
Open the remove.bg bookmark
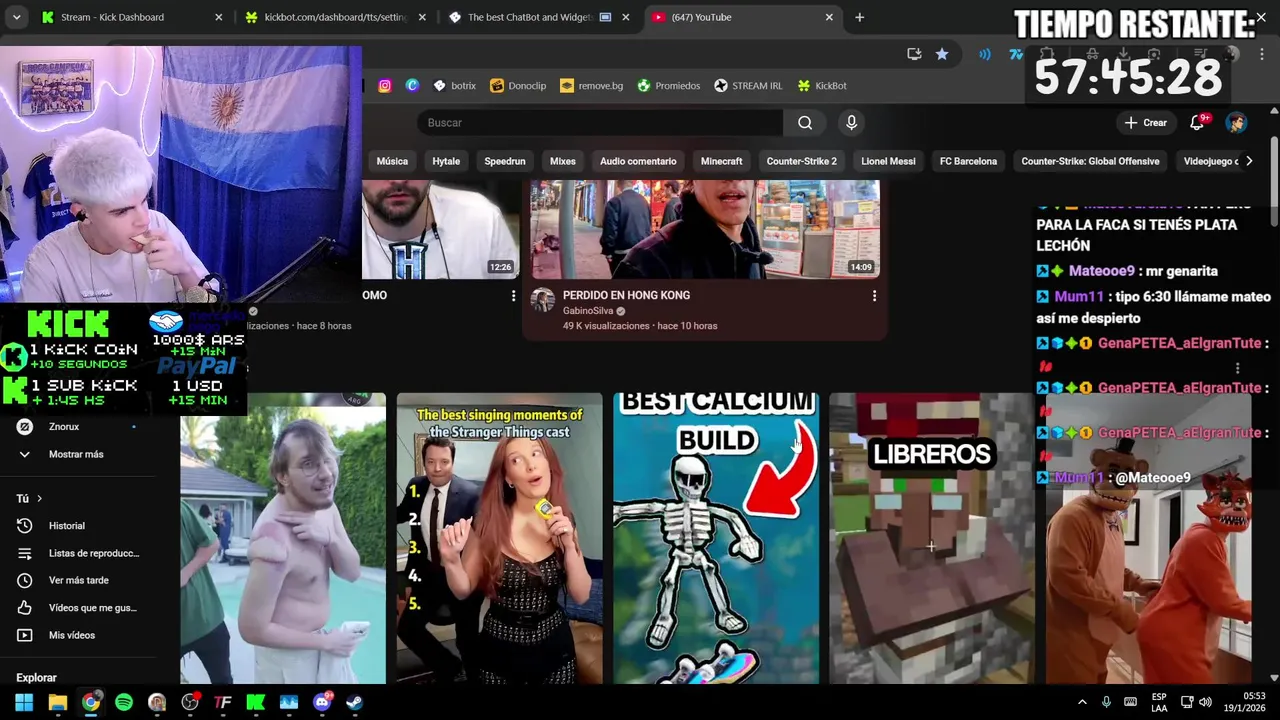click(x=591, y=86)
